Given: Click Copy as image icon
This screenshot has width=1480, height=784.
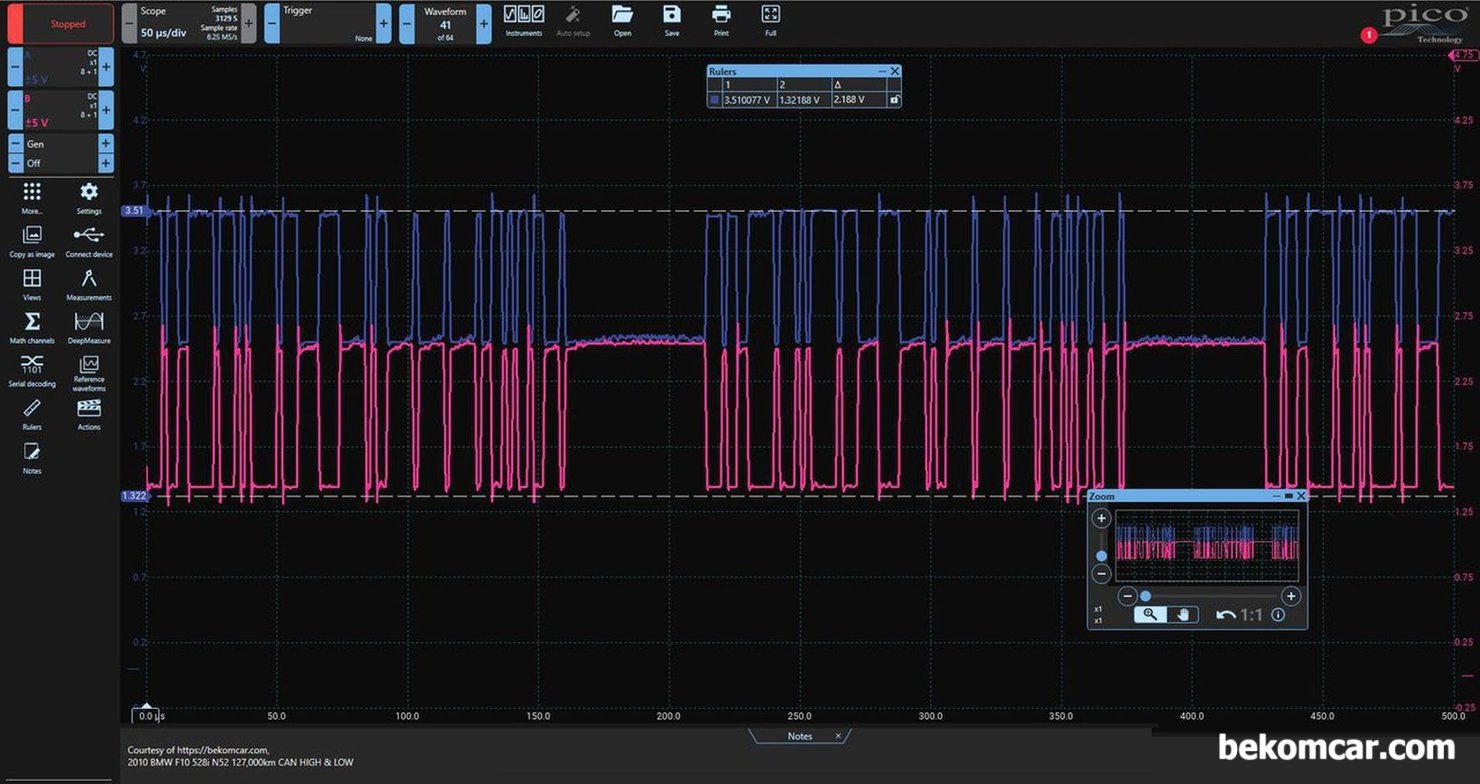Looking at the screenshot, I should [32, 235].
